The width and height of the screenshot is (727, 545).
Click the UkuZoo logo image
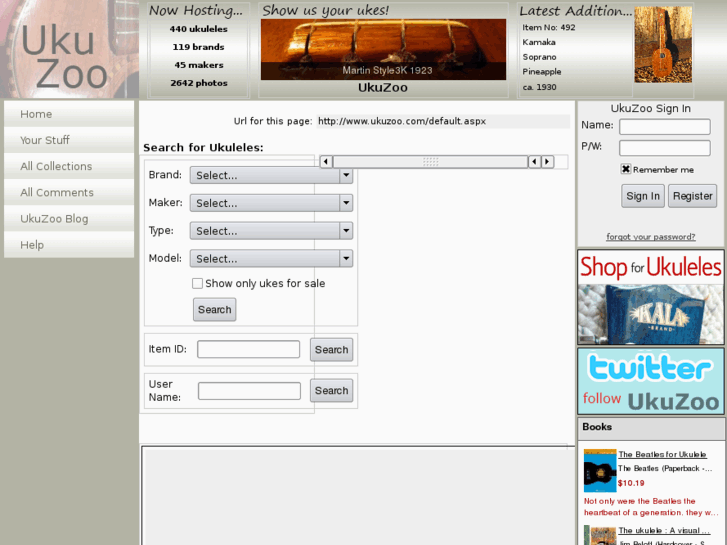tap(70, 49)
